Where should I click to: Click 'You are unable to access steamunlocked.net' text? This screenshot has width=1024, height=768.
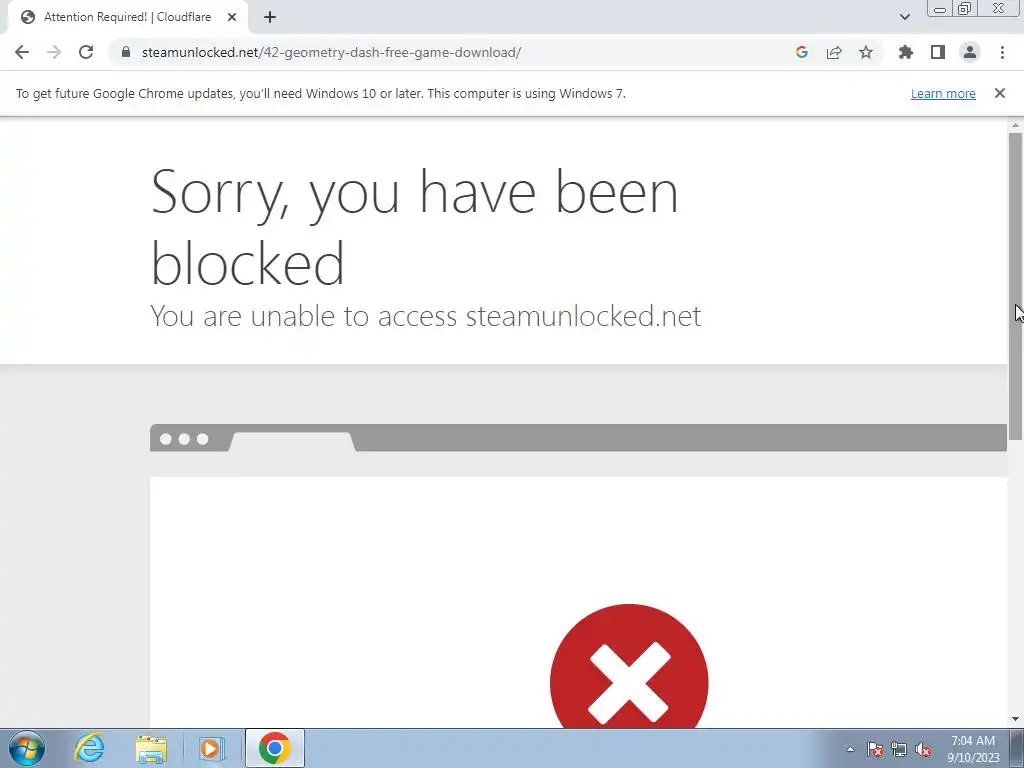coord(426,316)
